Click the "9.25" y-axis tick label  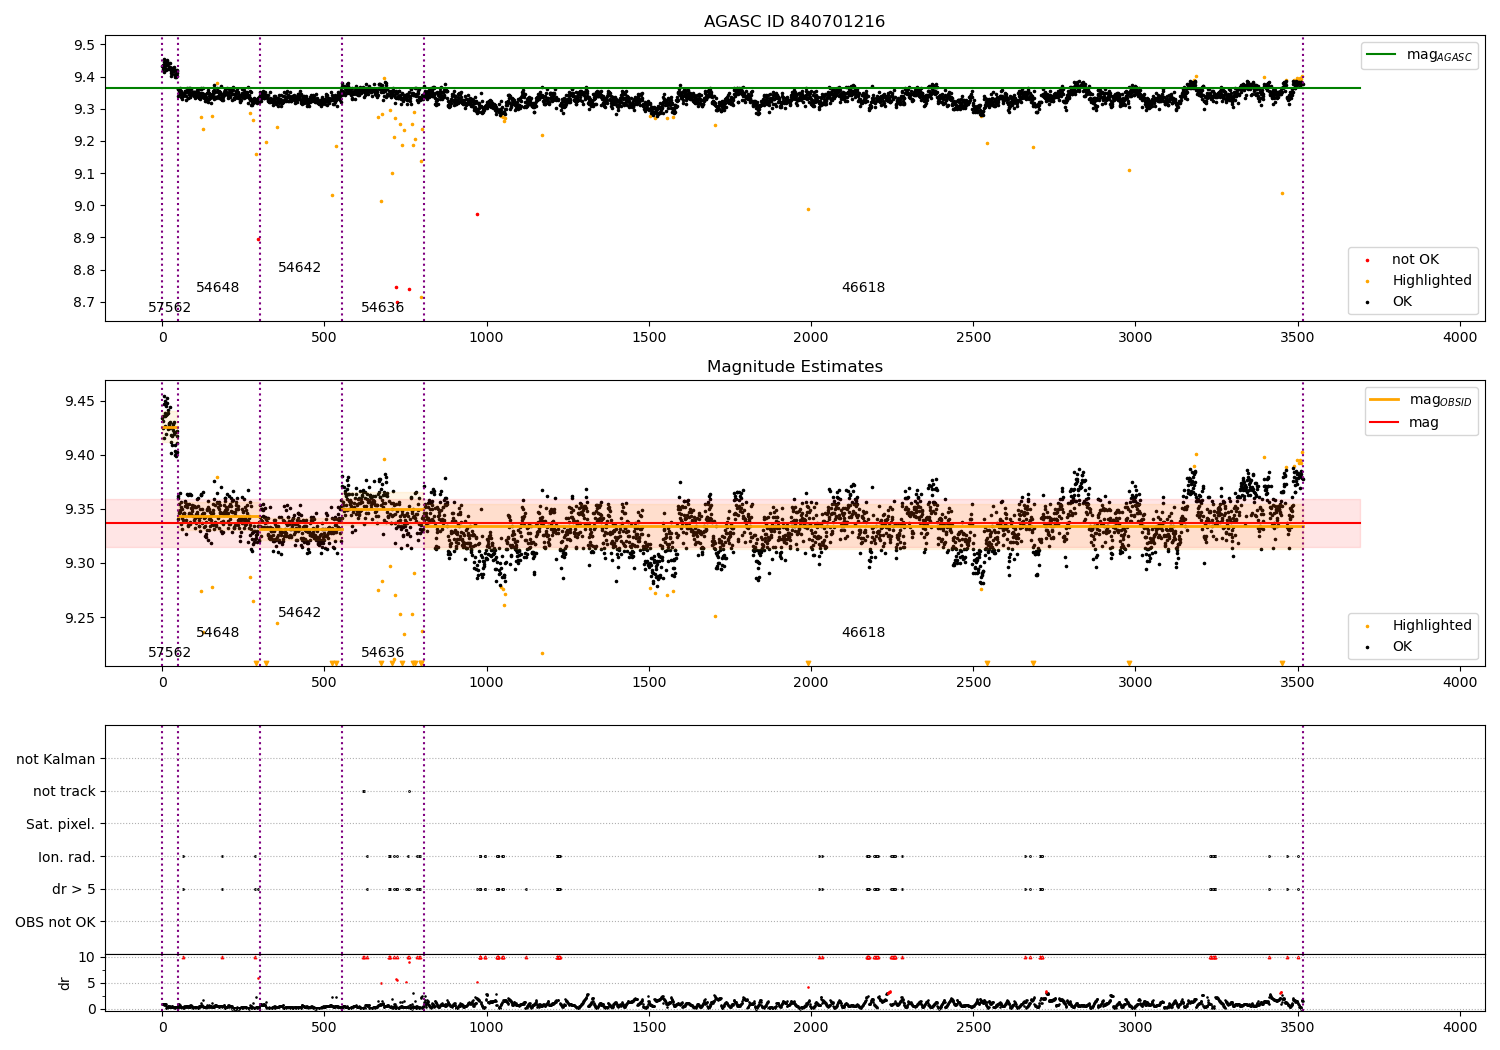pyautogui.click(x=81, y=618)
